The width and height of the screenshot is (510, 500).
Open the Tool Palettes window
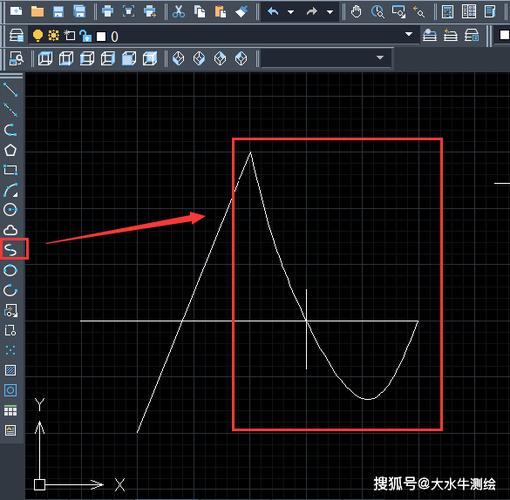[x=489, y=12]
